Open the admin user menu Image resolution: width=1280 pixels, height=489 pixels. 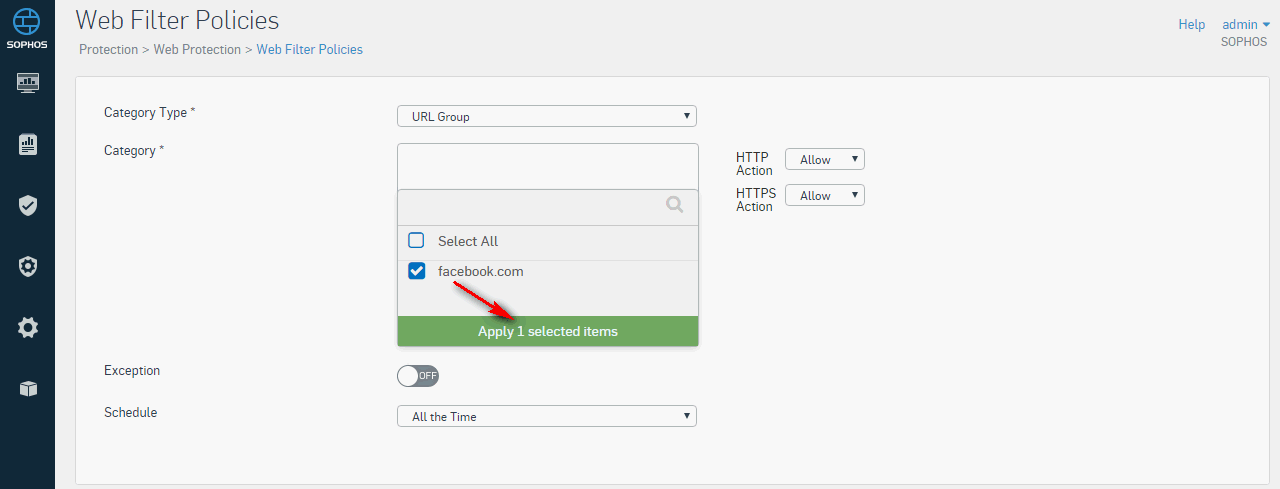click(1246, 24)
